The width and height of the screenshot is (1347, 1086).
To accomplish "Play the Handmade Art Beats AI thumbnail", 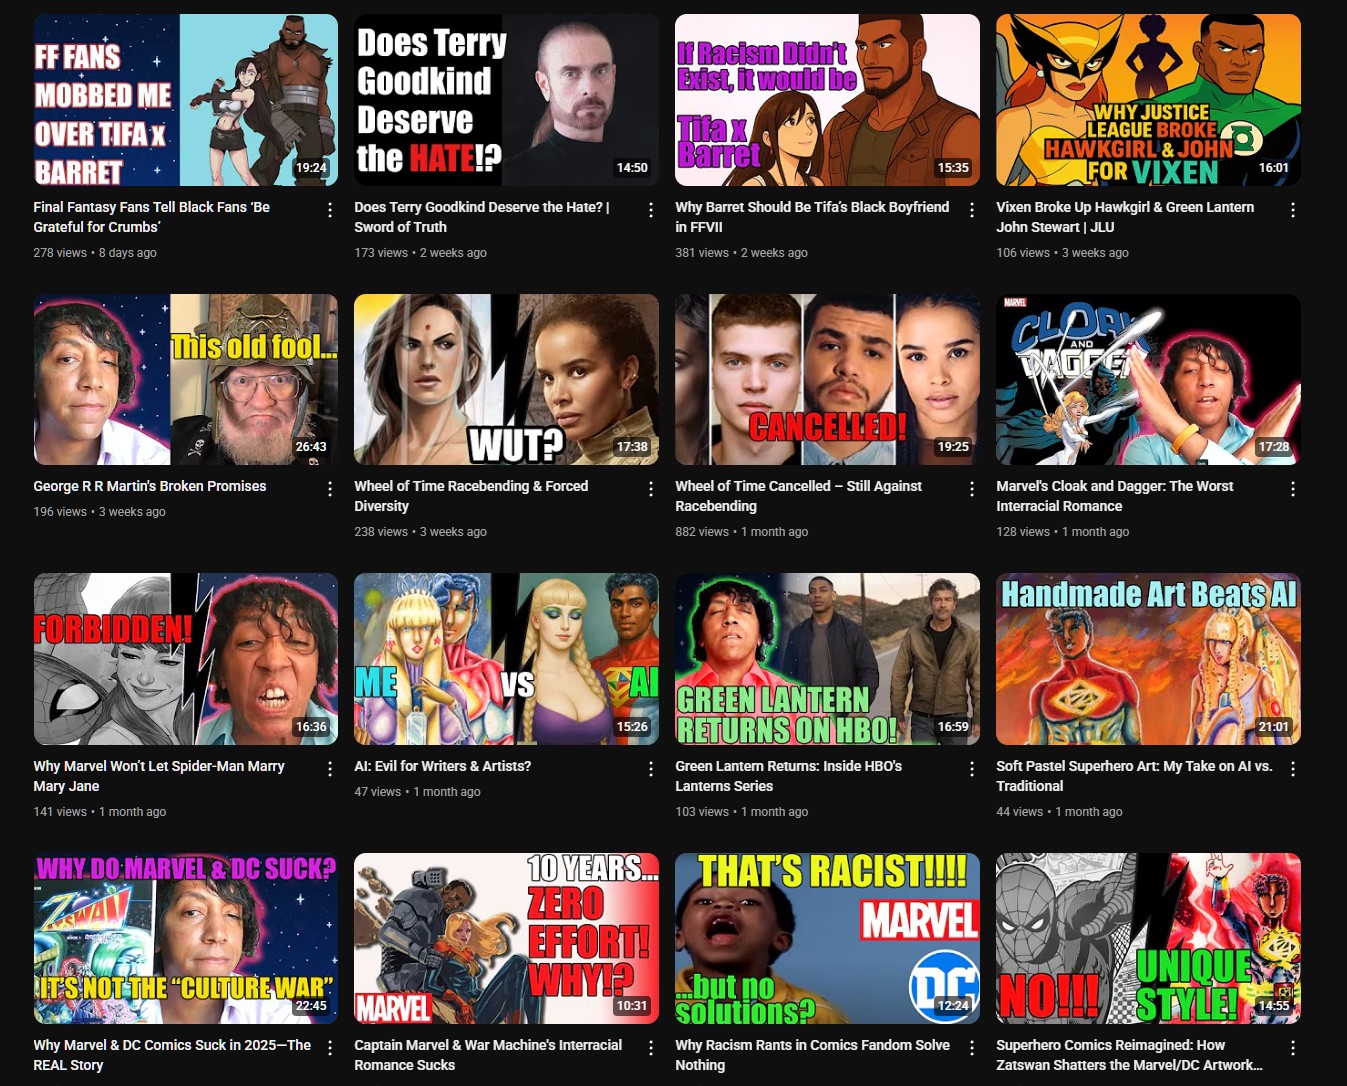I will (1149, 659).
